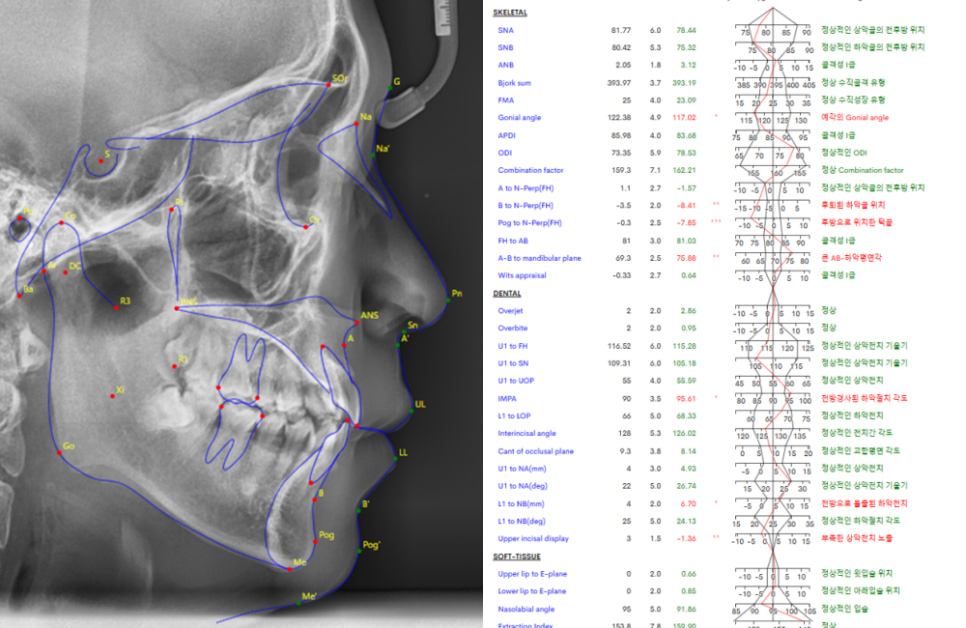The width and height of the screenshot is (966, 628).
Task: Click the red 117.02 Gonial angle value
Action: click(685, 118)
